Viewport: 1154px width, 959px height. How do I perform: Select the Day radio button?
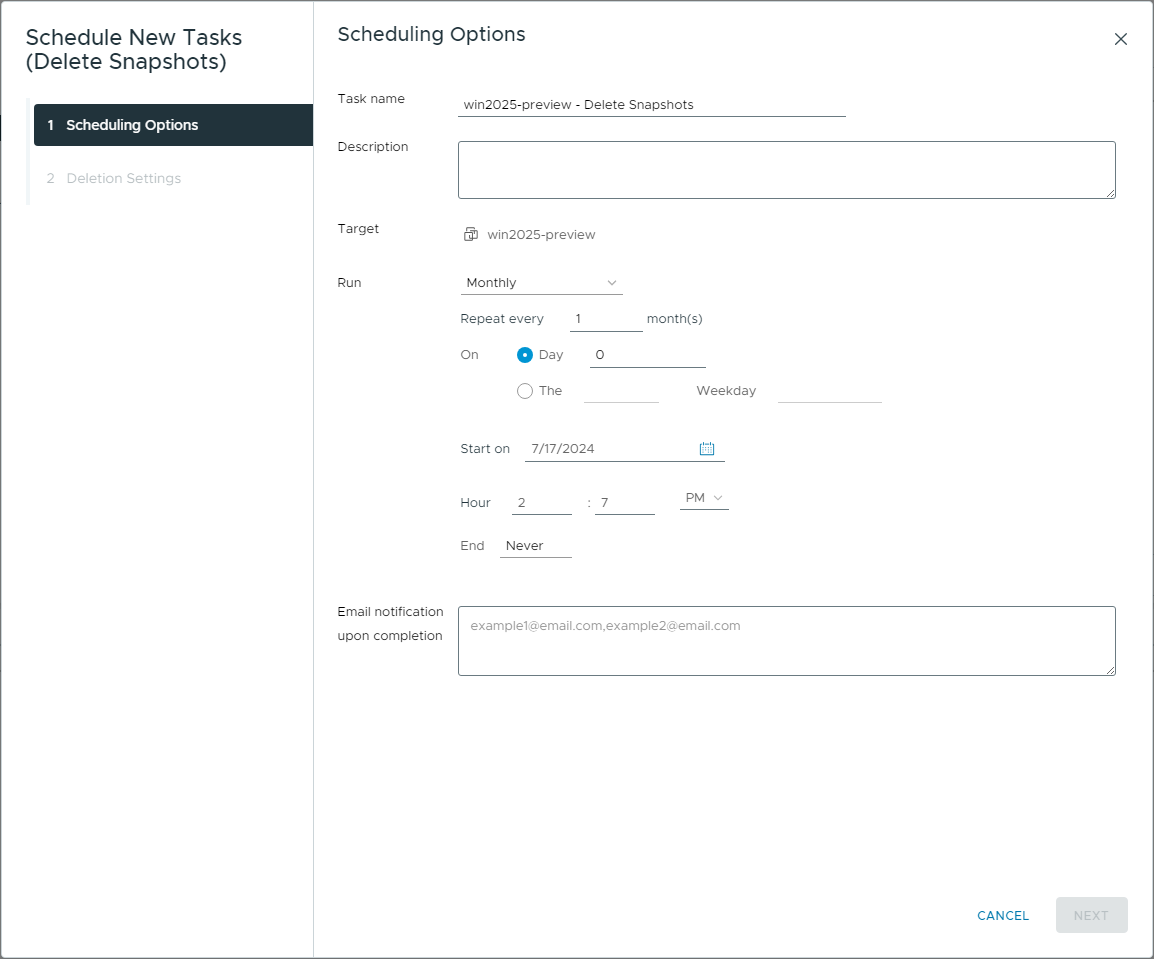[x=525, y=355]
